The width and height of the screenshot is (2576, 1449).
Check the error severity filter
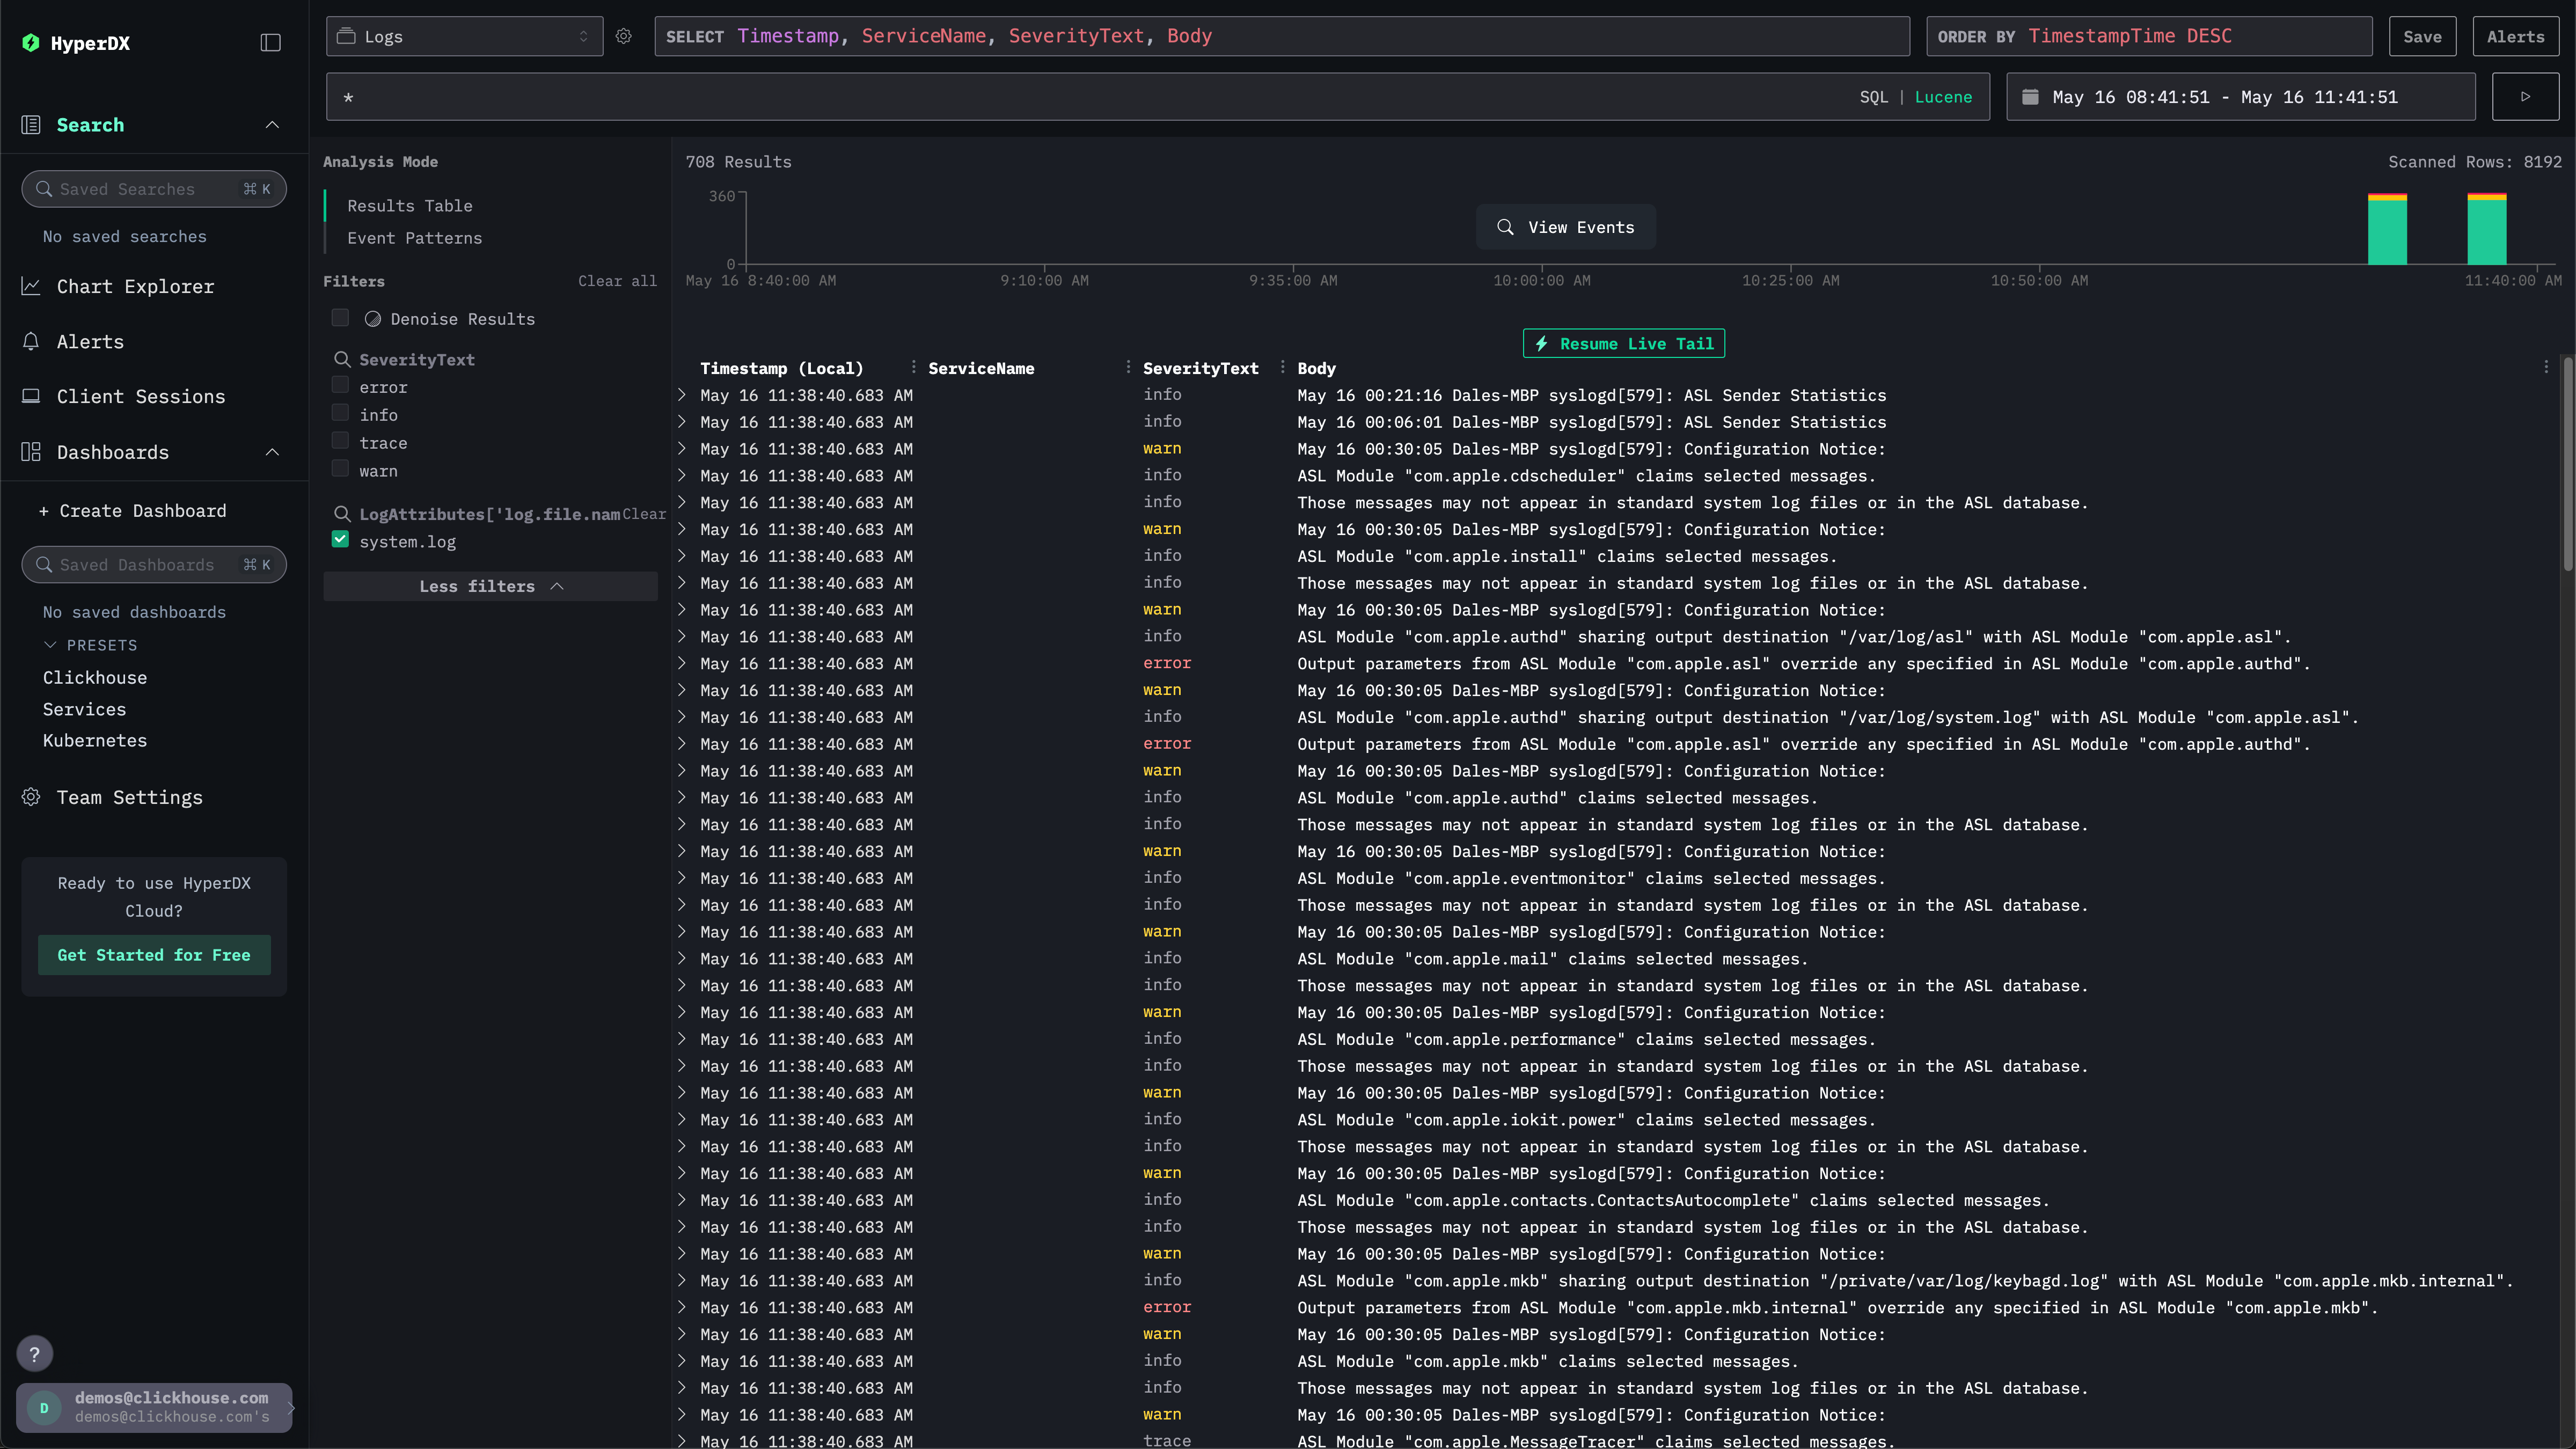point(340,385)
